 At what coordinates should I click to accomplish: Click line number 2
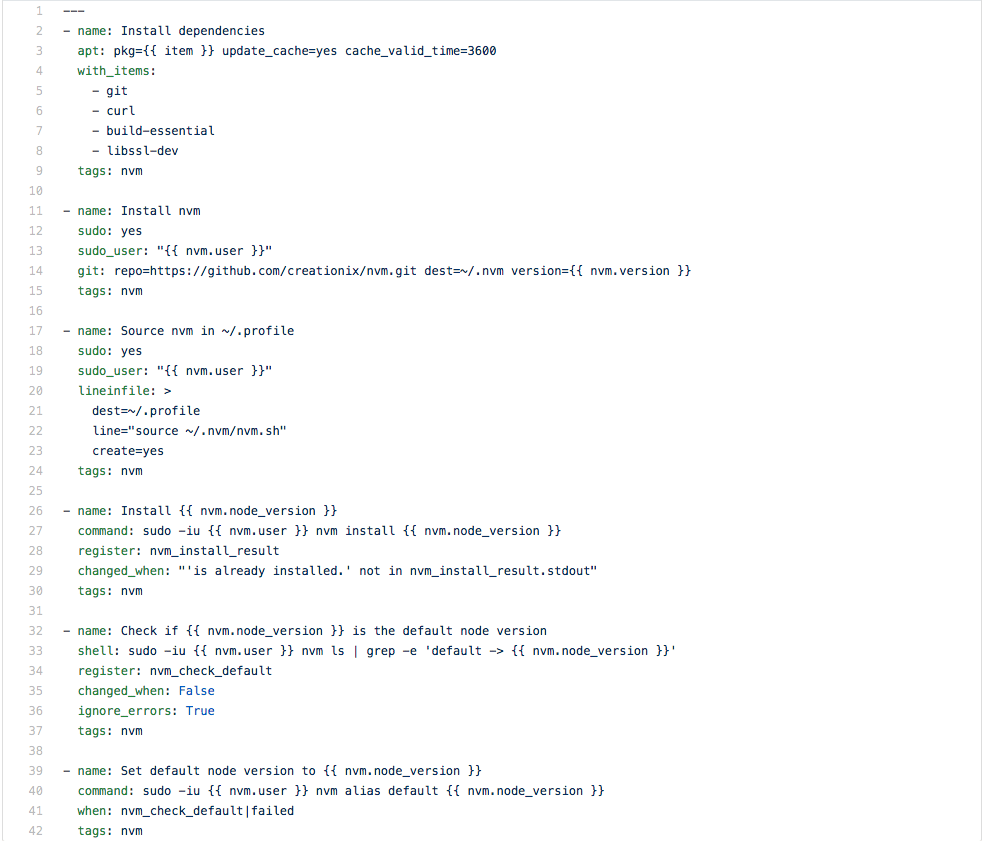(38, 31)
